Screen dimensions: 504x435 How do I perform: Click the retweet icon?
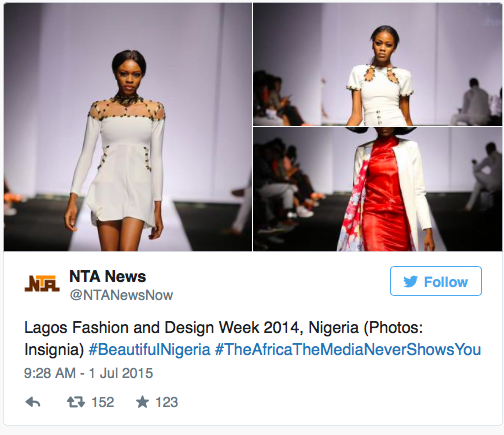point(76,402)
